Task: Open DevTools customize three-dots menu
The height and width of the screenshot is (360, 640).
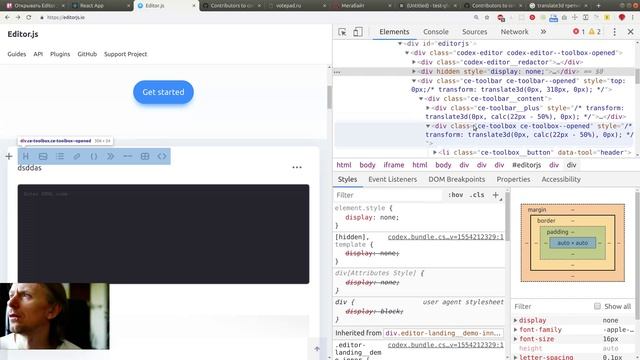Action: [615, 32]
